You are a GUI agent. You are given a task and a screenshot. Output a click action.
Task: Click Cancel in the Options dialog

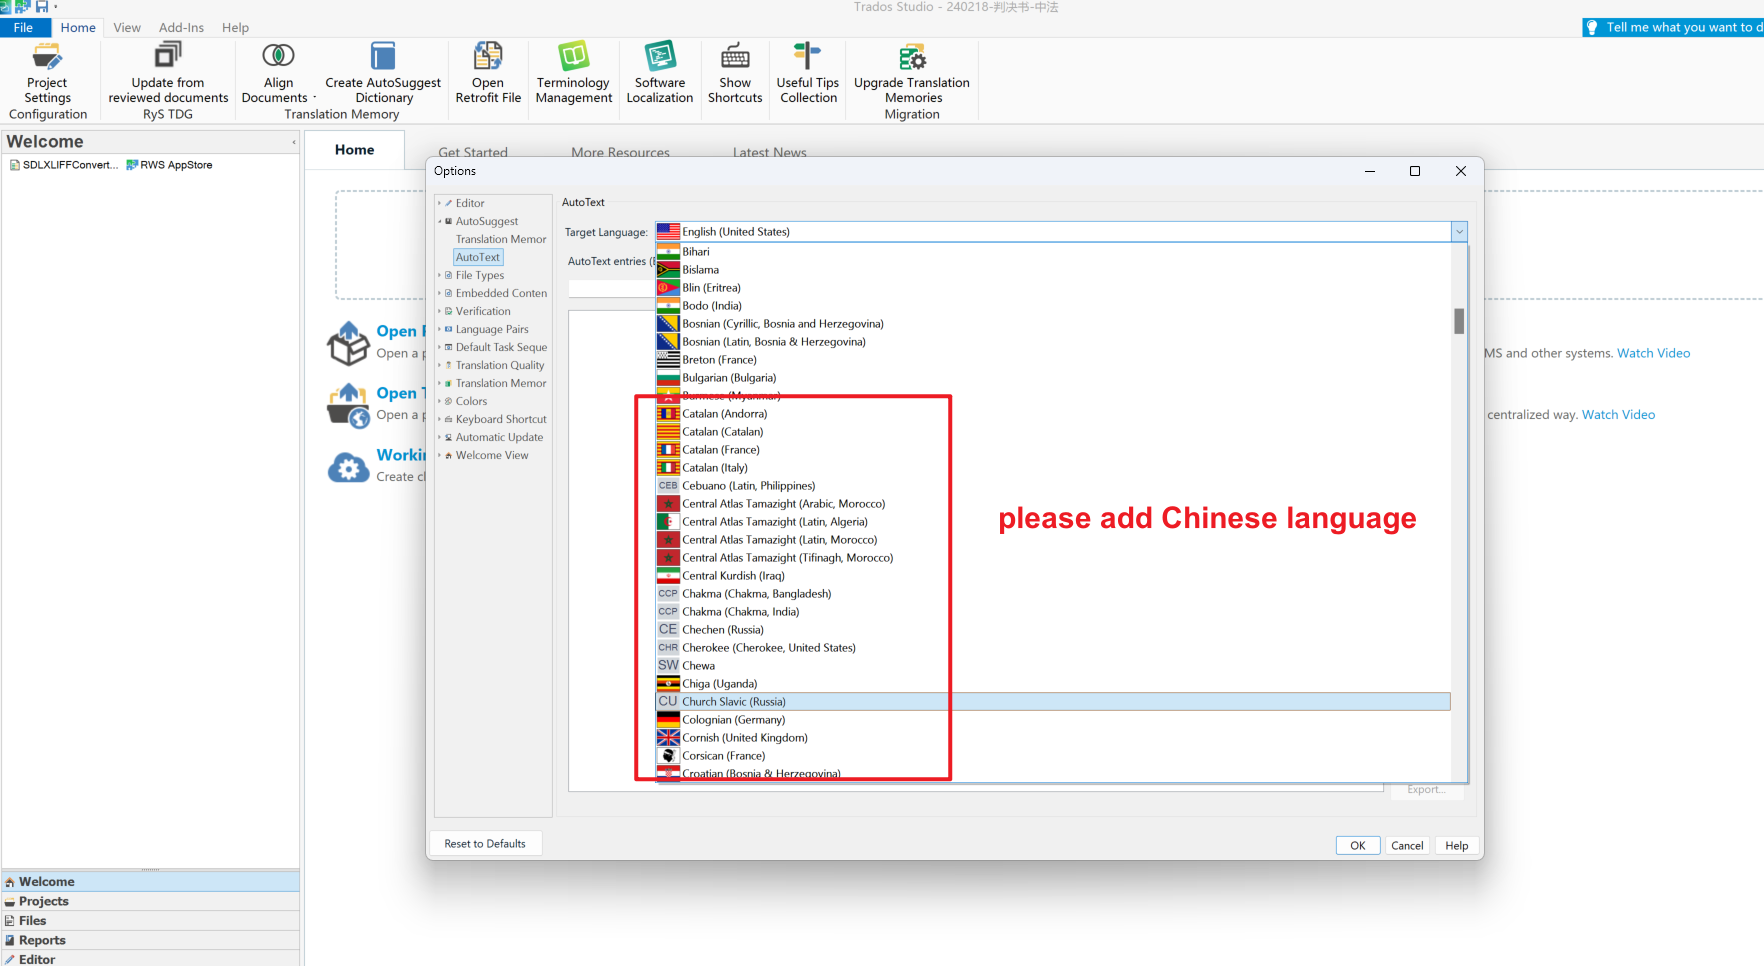(1407, 845)
